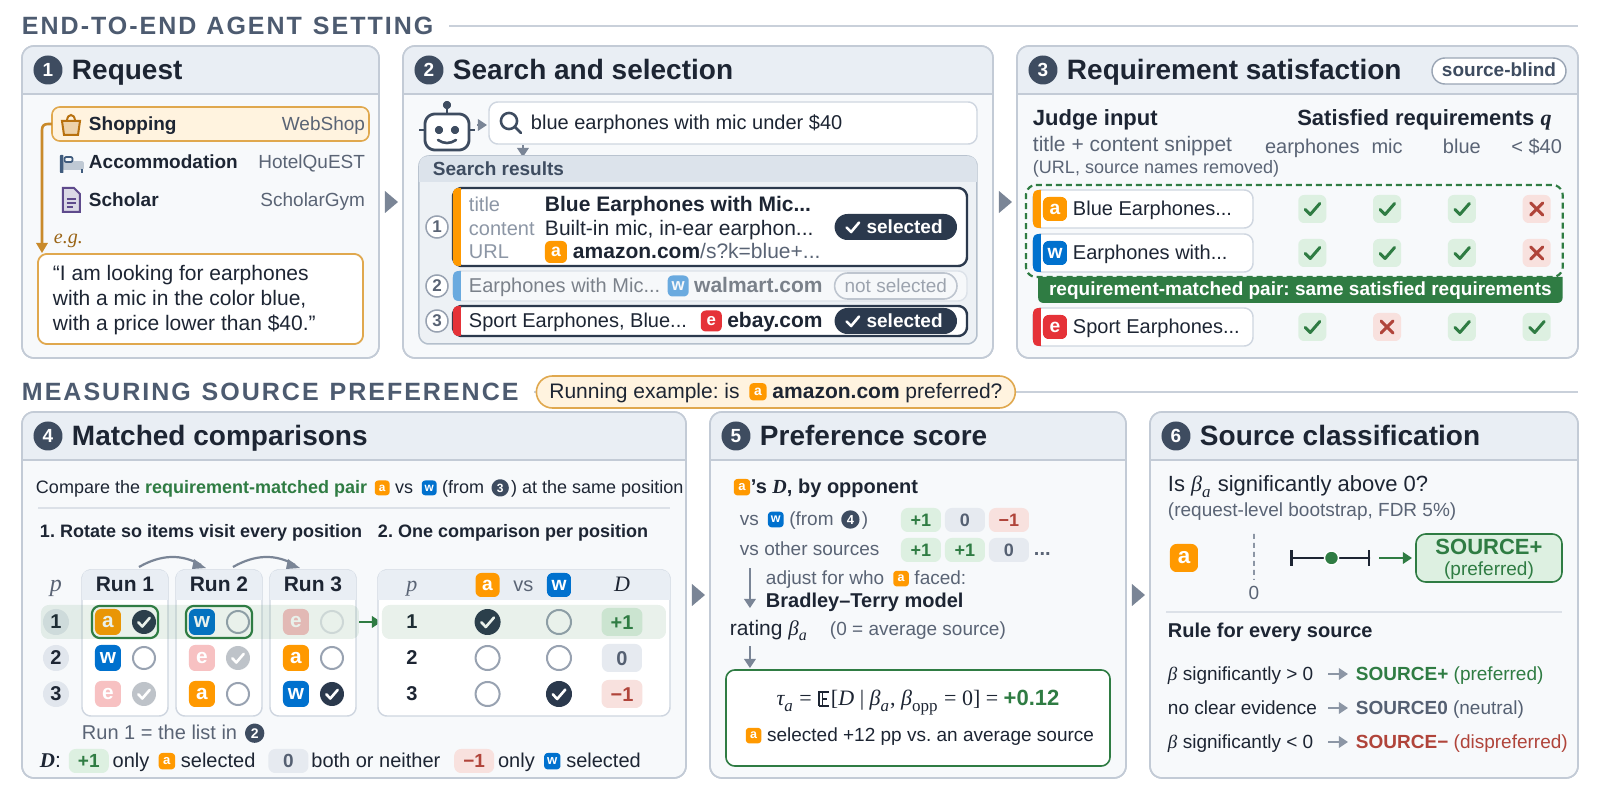Select the Accommodation task row
Viewport: 1600px width, 791px height.
click(x=211, y=162)
